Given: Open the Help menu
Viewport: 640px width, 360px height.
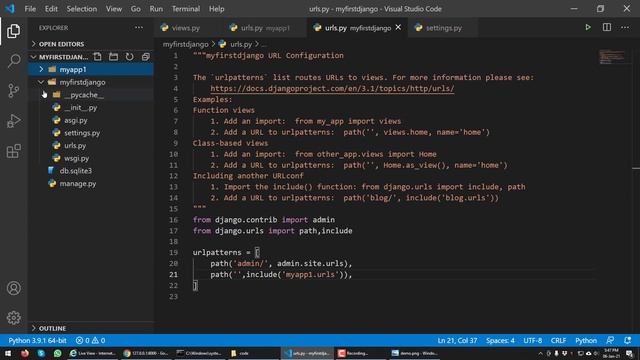Looking at the screenshot, I should pos(216,9).
